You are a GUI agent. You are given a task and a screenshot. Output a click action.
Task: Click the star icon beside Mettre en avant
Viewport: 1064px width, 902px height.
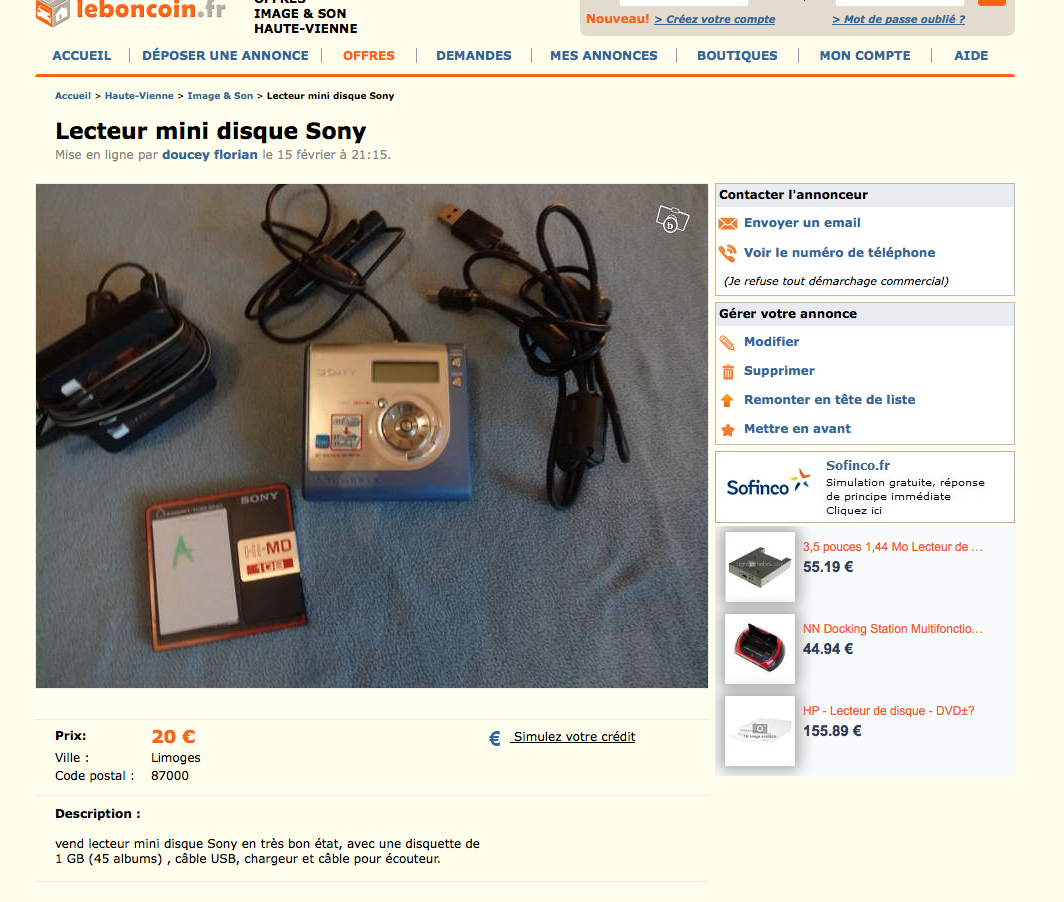[x=727, y=430]
